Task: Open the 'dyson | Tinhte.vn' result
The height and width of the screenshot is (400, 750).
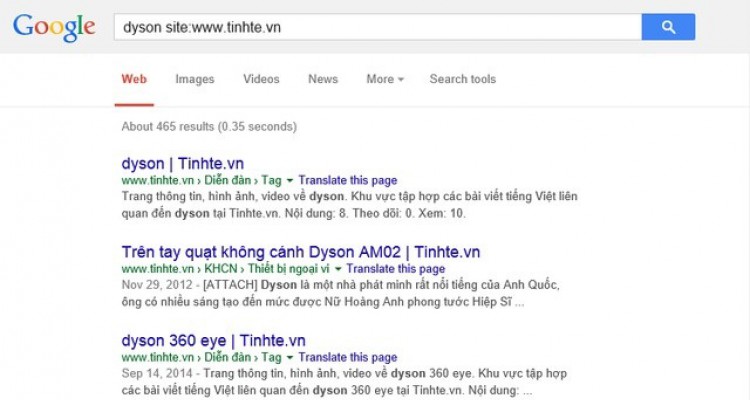Action: (x=183, y=164)
